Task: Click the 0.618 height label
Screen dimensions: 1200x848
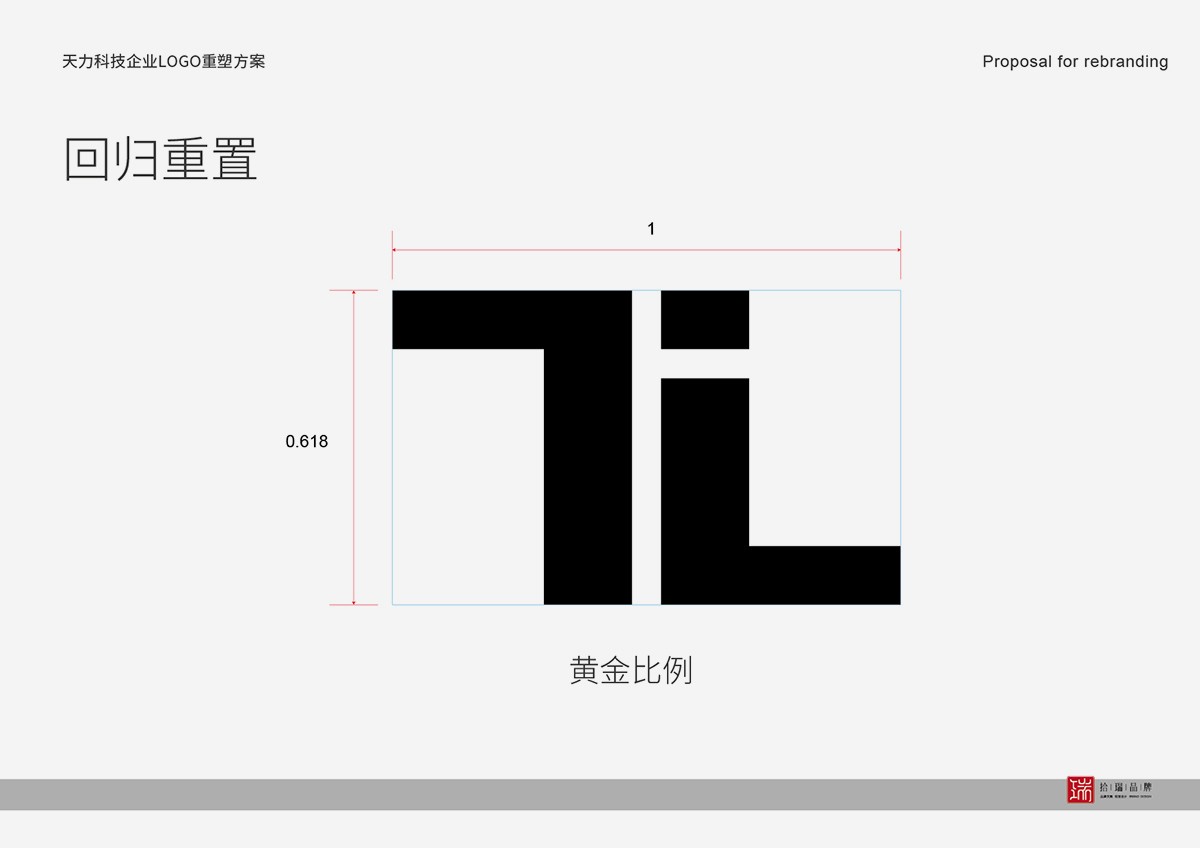Action: 306,441
